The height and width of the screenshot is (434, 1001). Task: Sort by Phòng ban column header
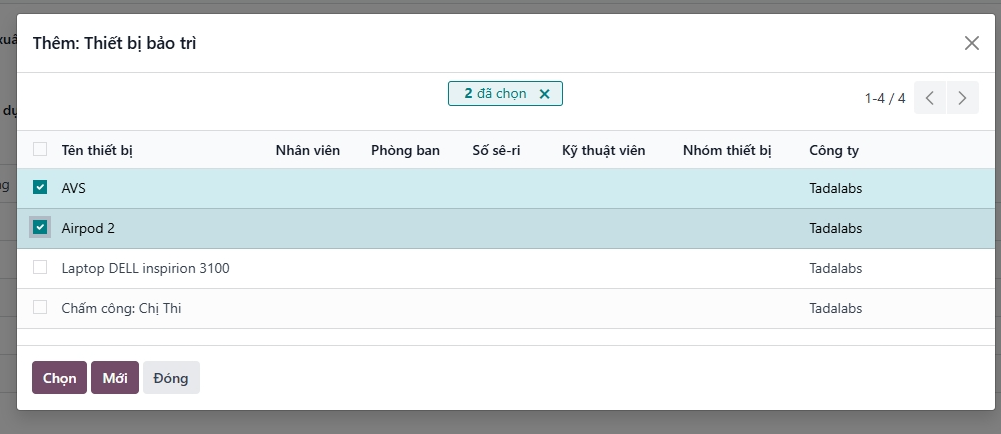[405, 151]
